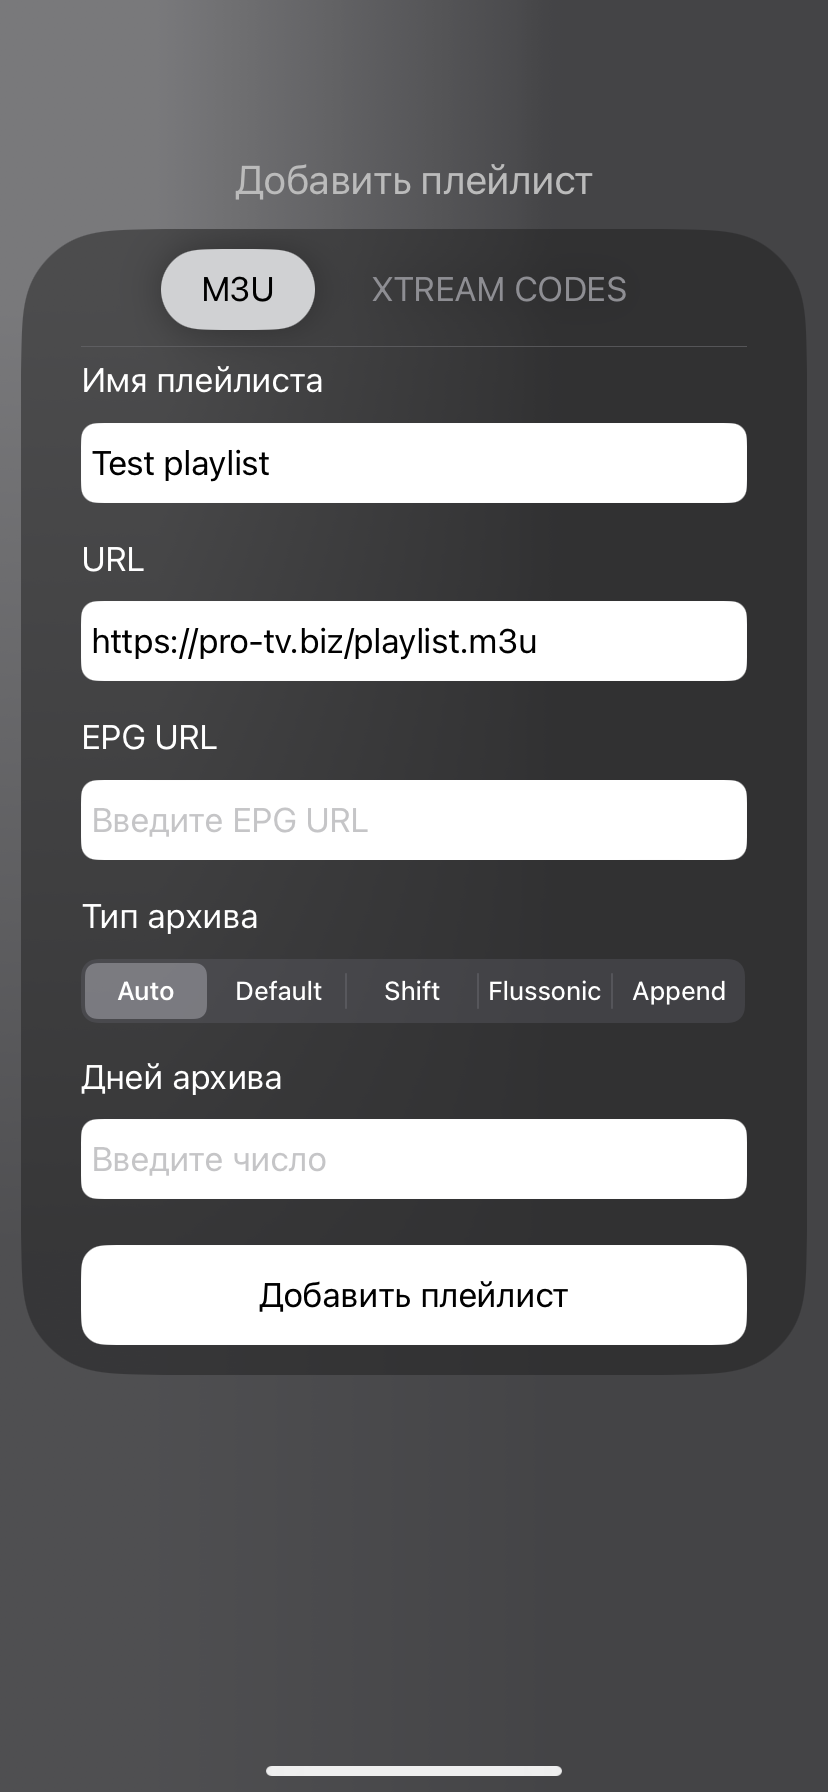Click the gray Добавить плейлист heading
This screenshot has width=828, height=1792.
click(414, 181)
